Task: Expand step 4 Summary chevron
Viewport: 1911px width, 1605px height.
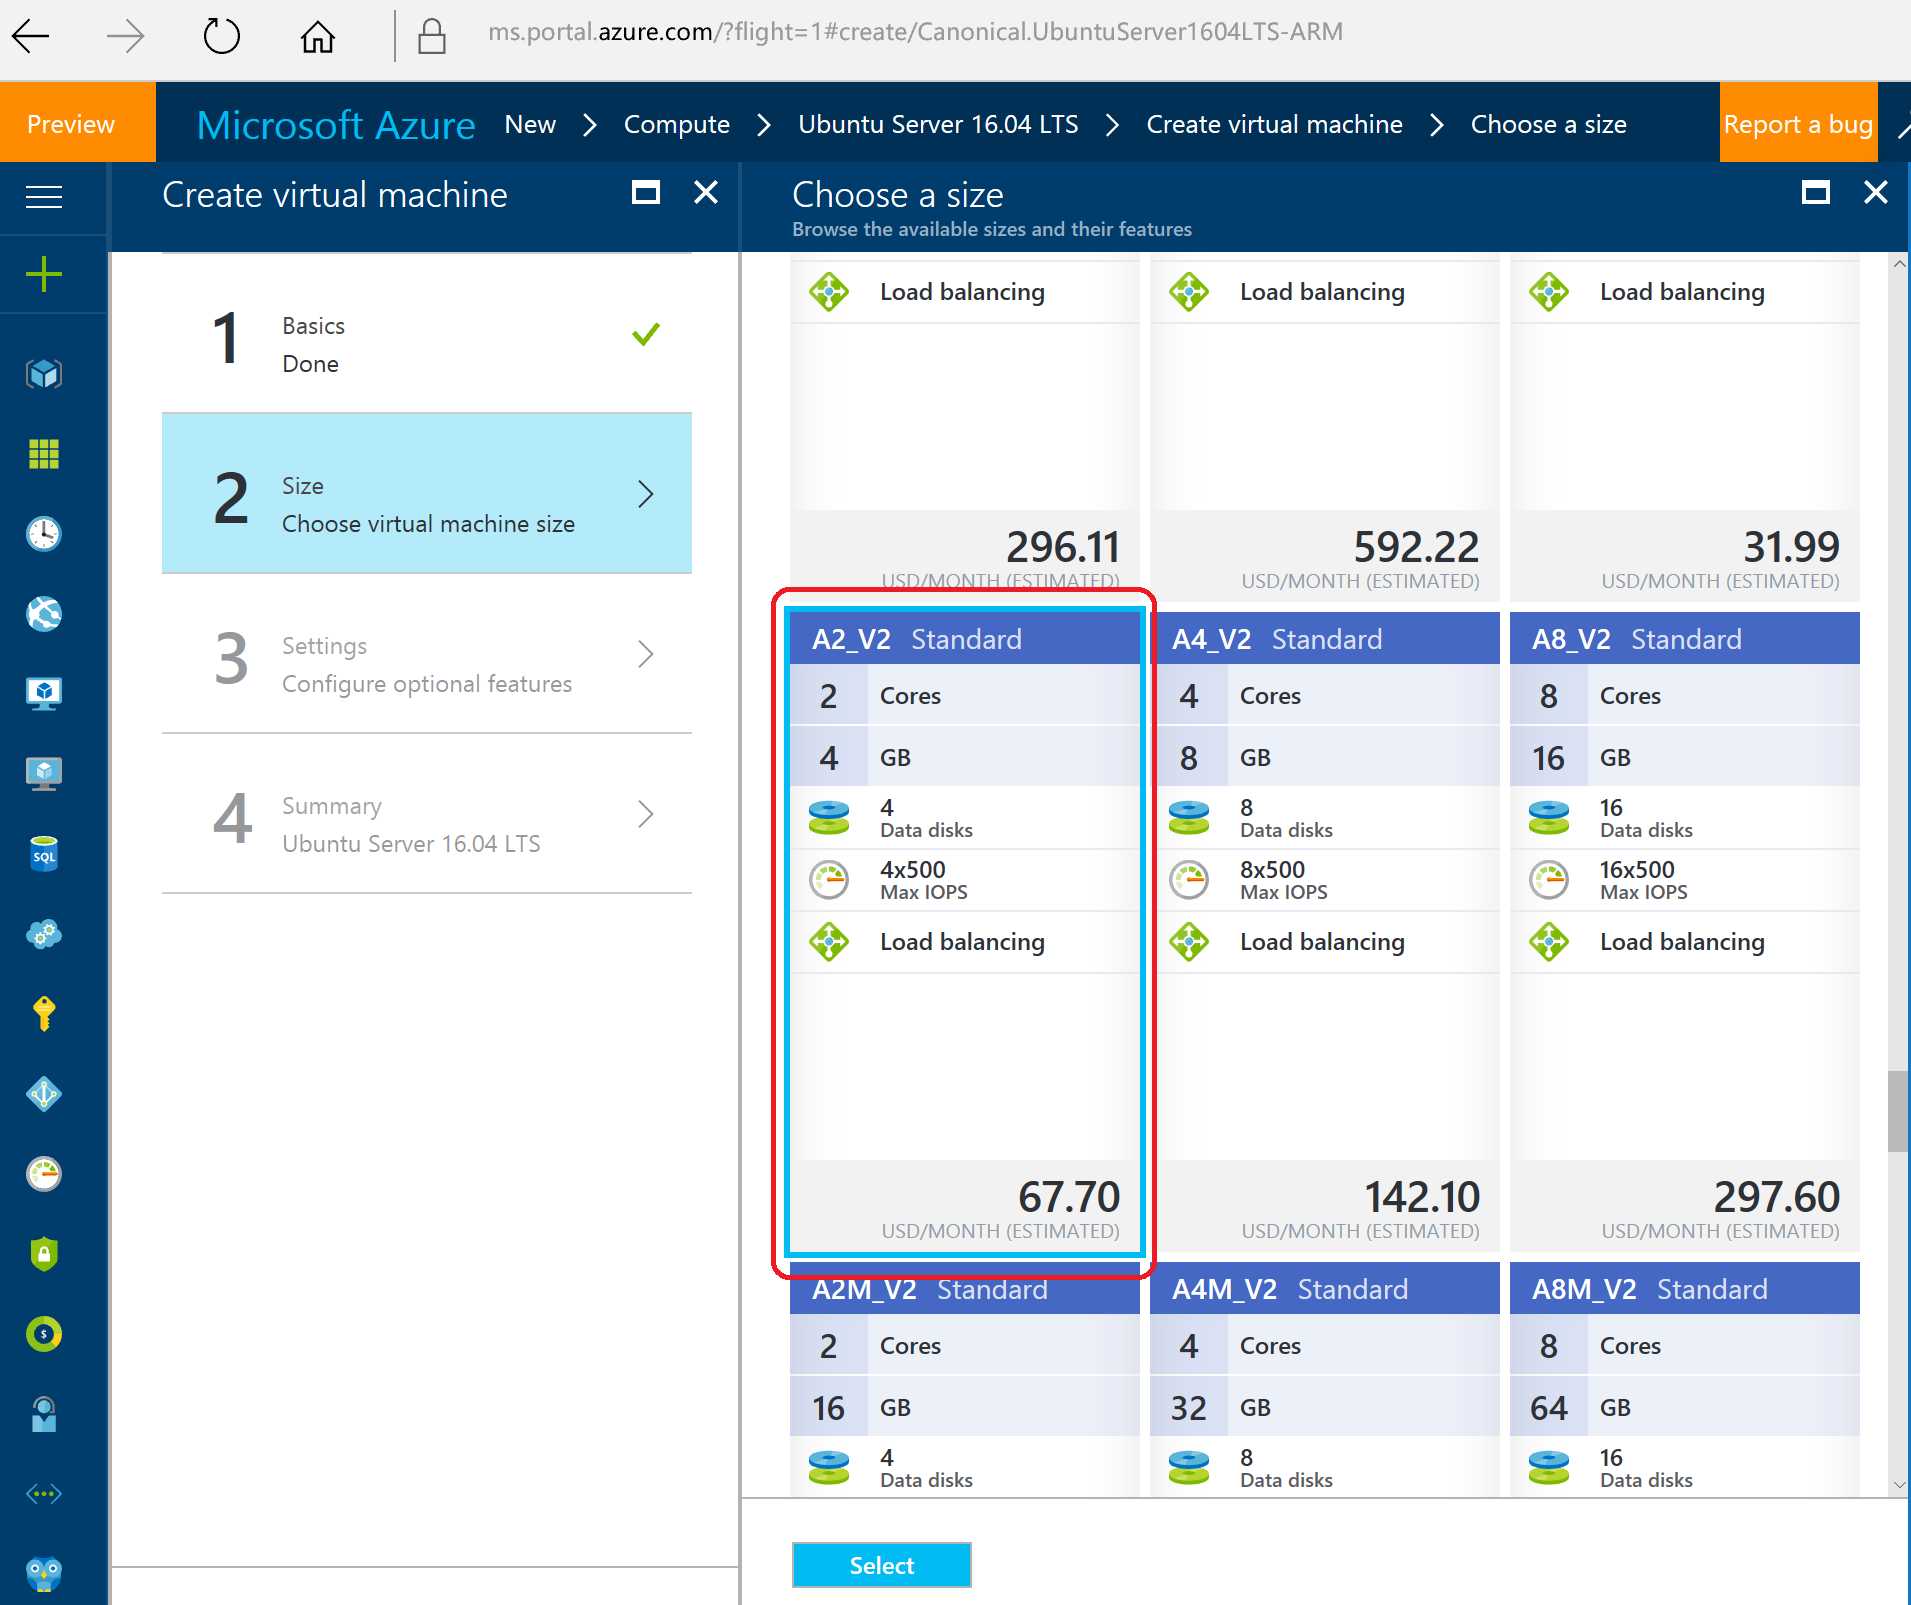Action: (646, 814)
